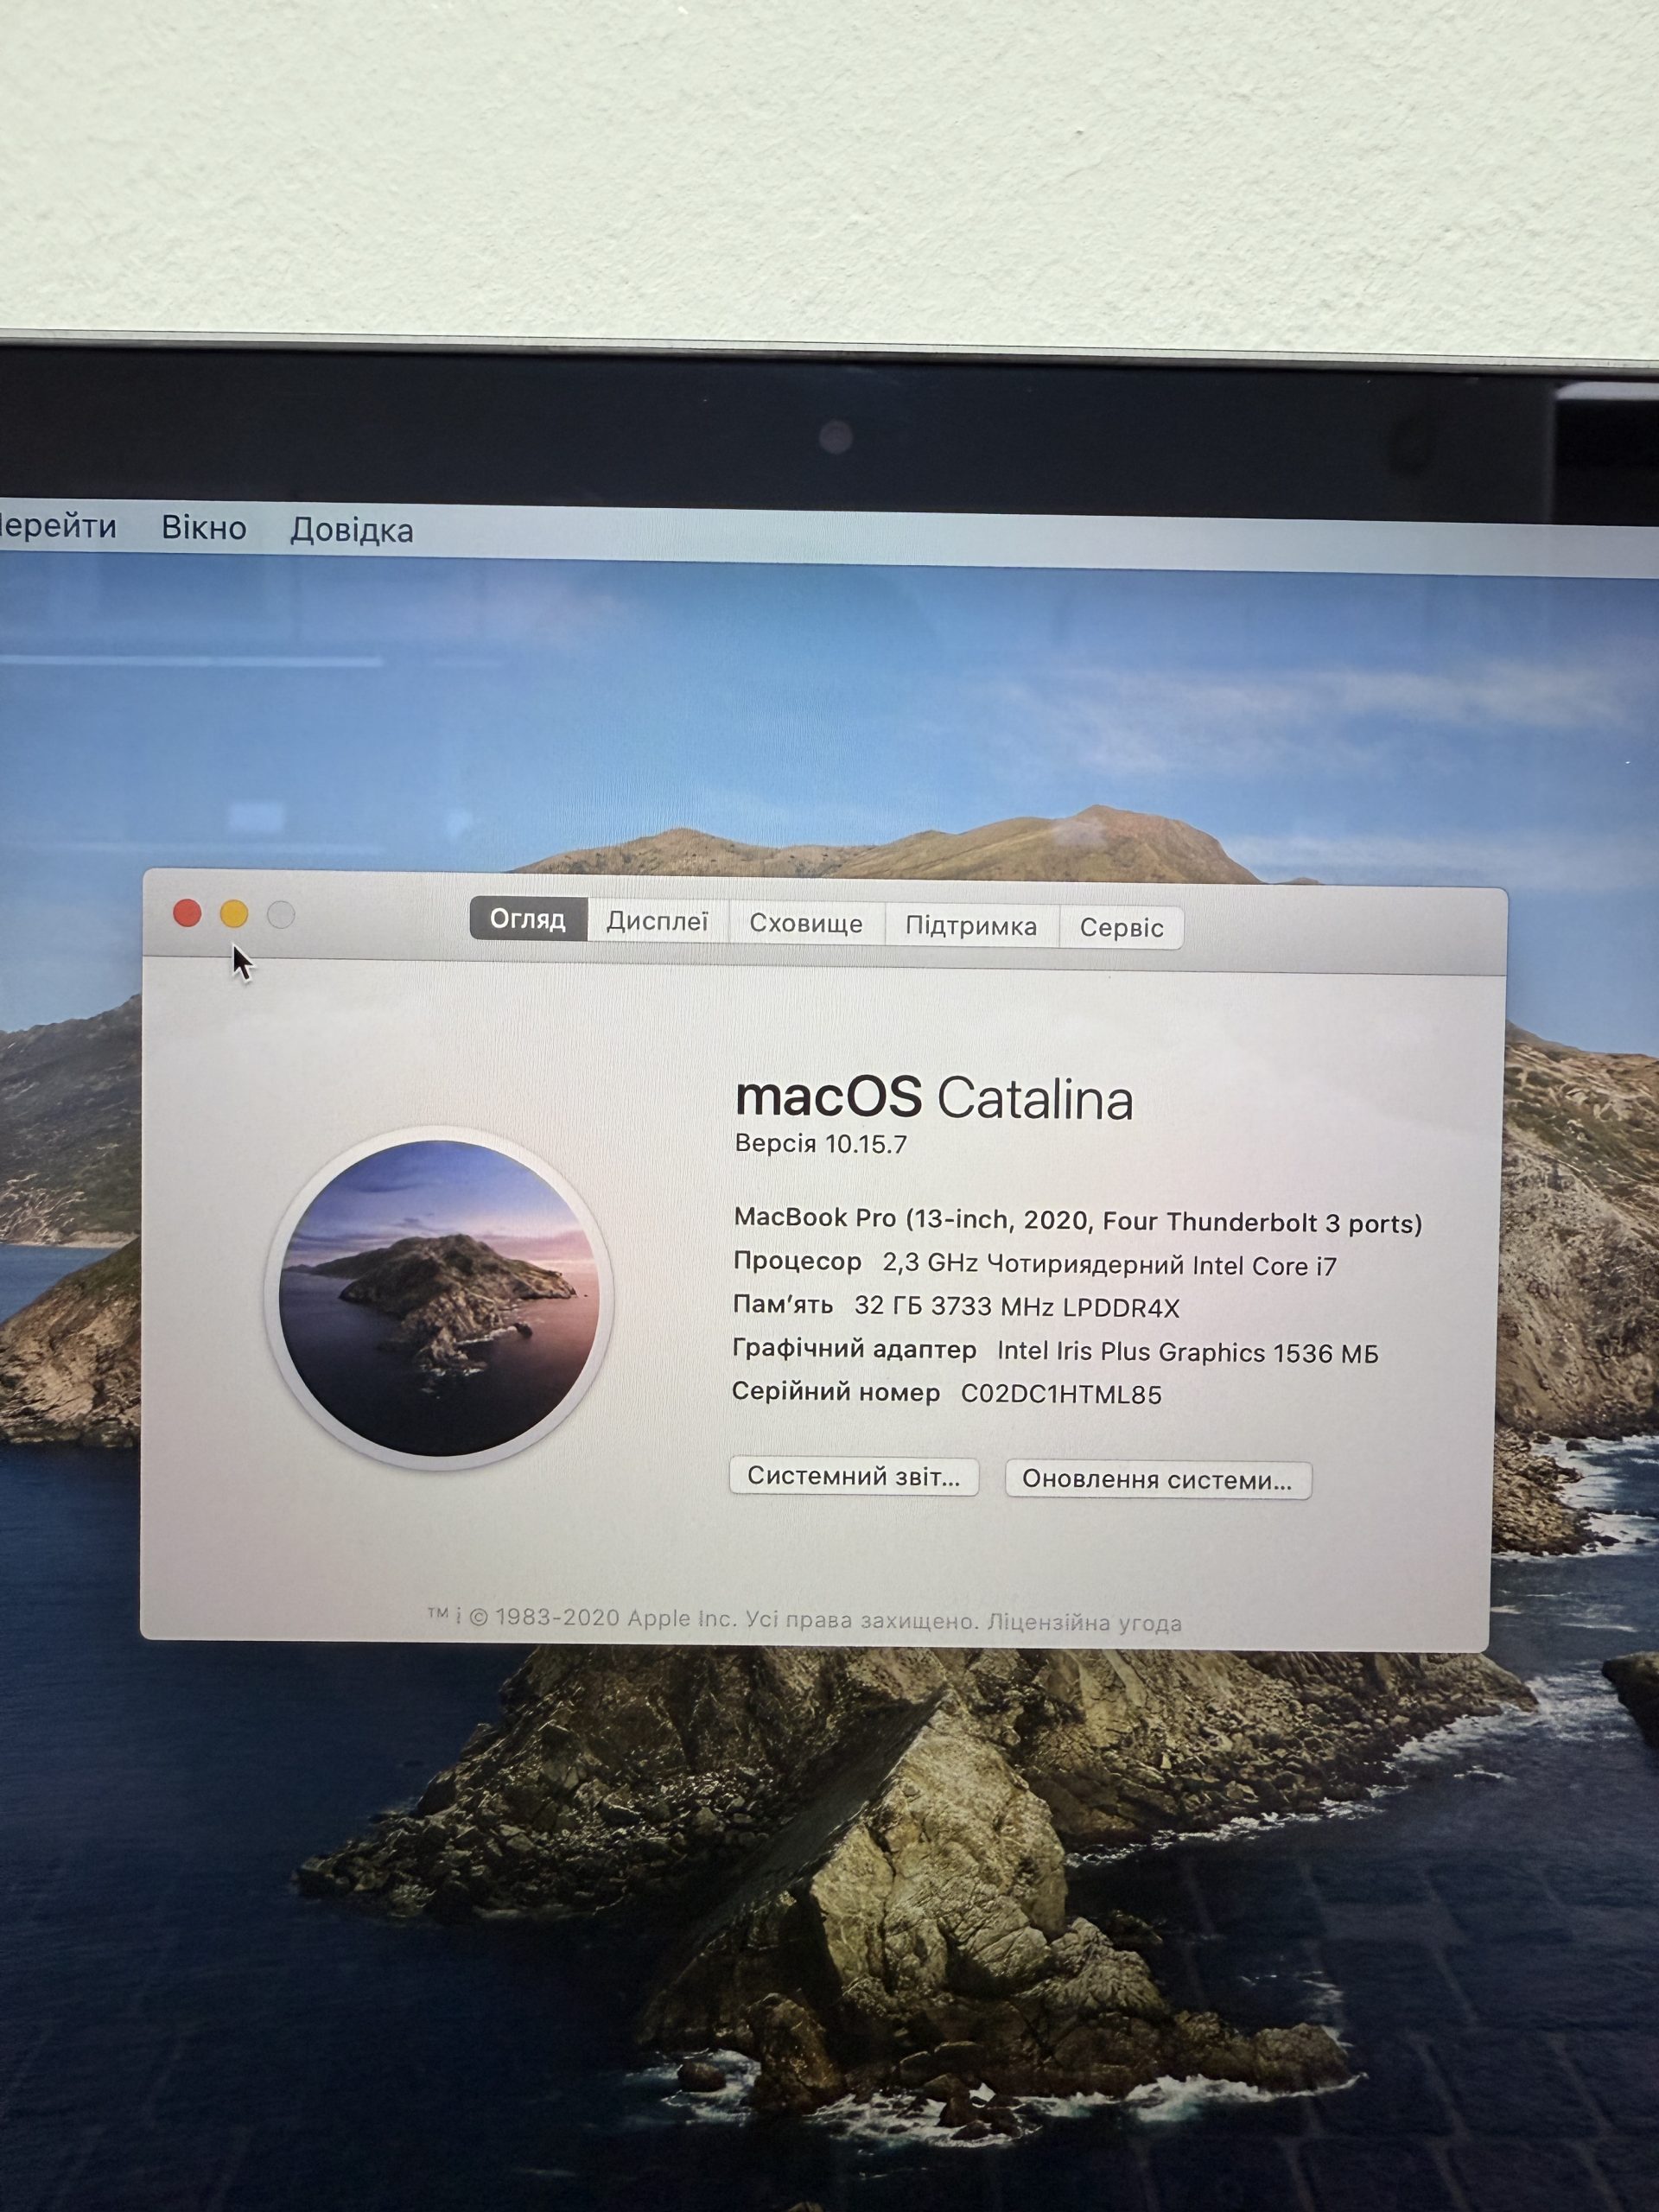Click Intel Iris Plus Graphics 1536 МБ
Screen dimensions: 1659x2212
pyautogui.click(x=1188, y=1352)
